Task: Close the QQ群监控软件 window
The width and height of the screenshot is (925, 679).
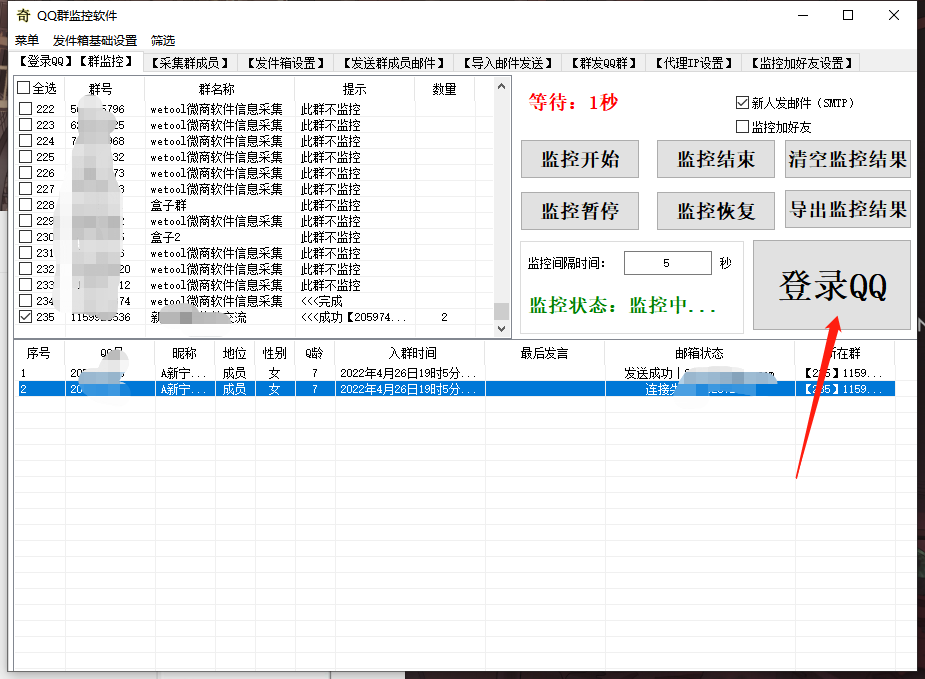Action: 894,15
